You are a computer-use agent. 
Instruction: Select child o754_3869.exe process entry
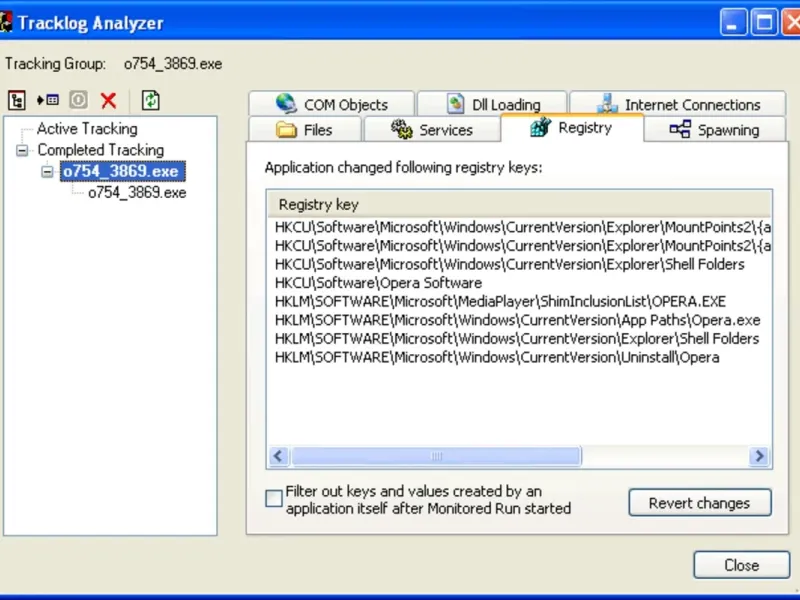pyautogui.click(x=137, y=192)
